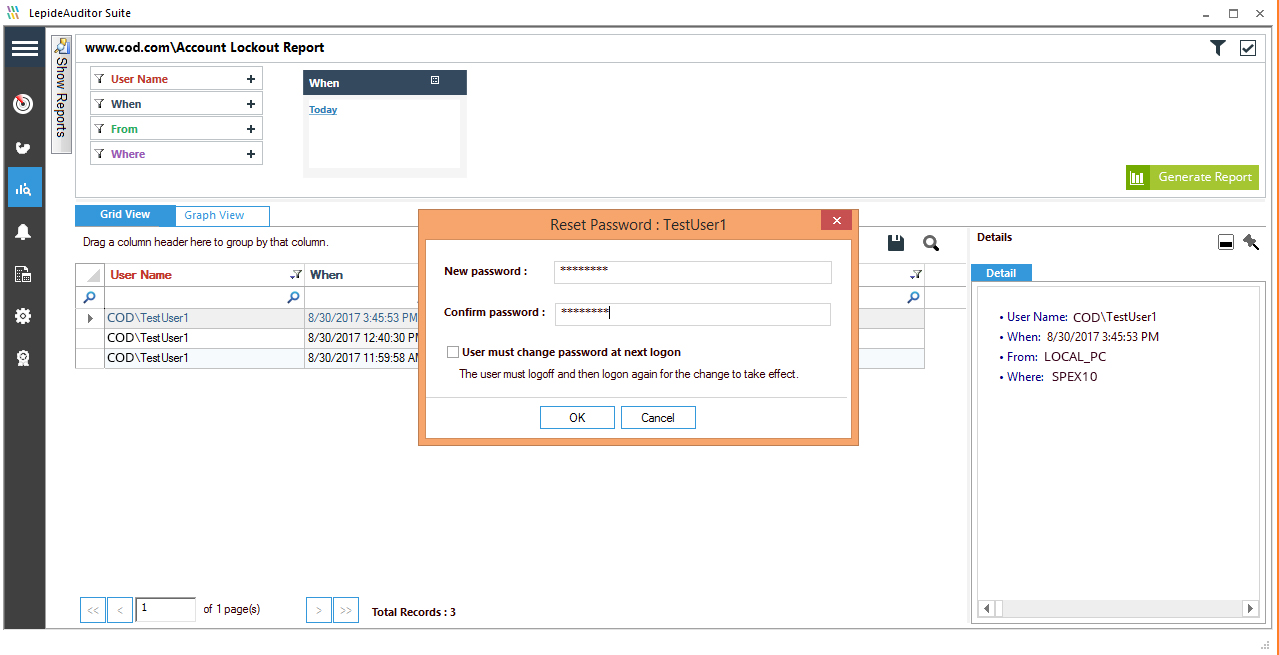The height and width of the screenshot is (655, 1279).
Task: Click the pin icon in Details pane
Action: 1251,242
